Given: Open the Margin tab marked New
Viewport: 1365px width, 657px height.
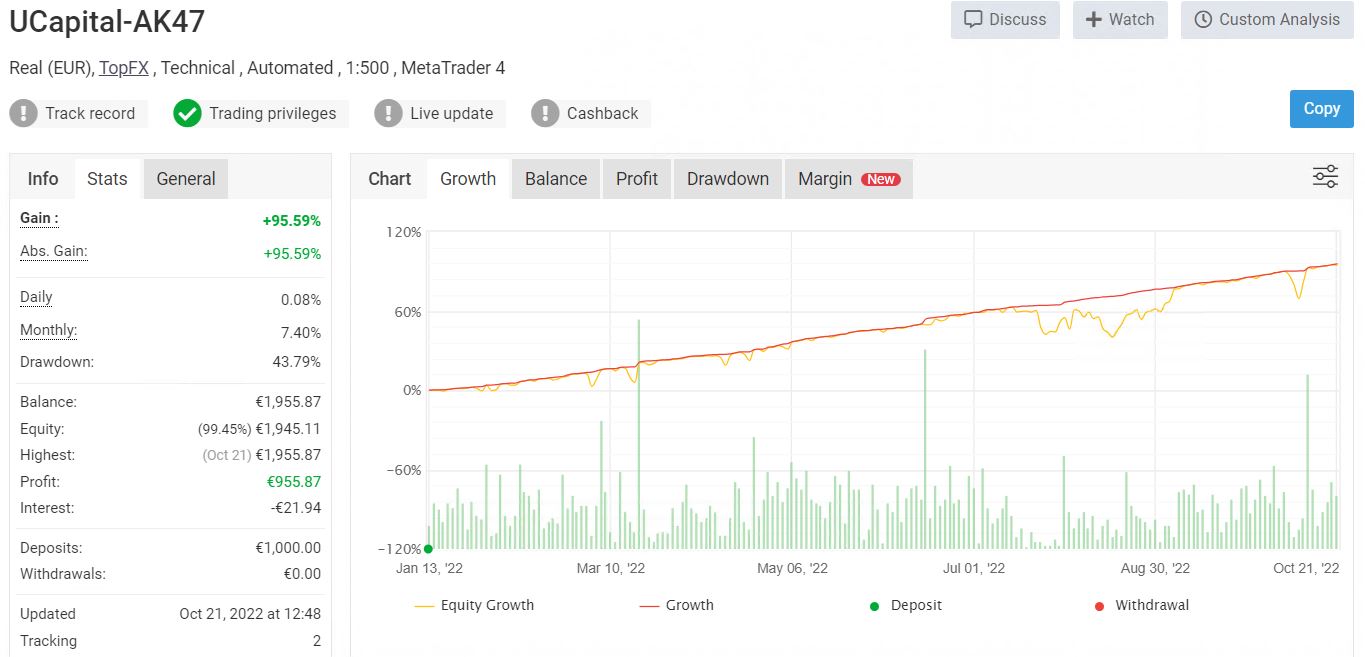Looking at the screenshot, I should [x=848, y=179].
